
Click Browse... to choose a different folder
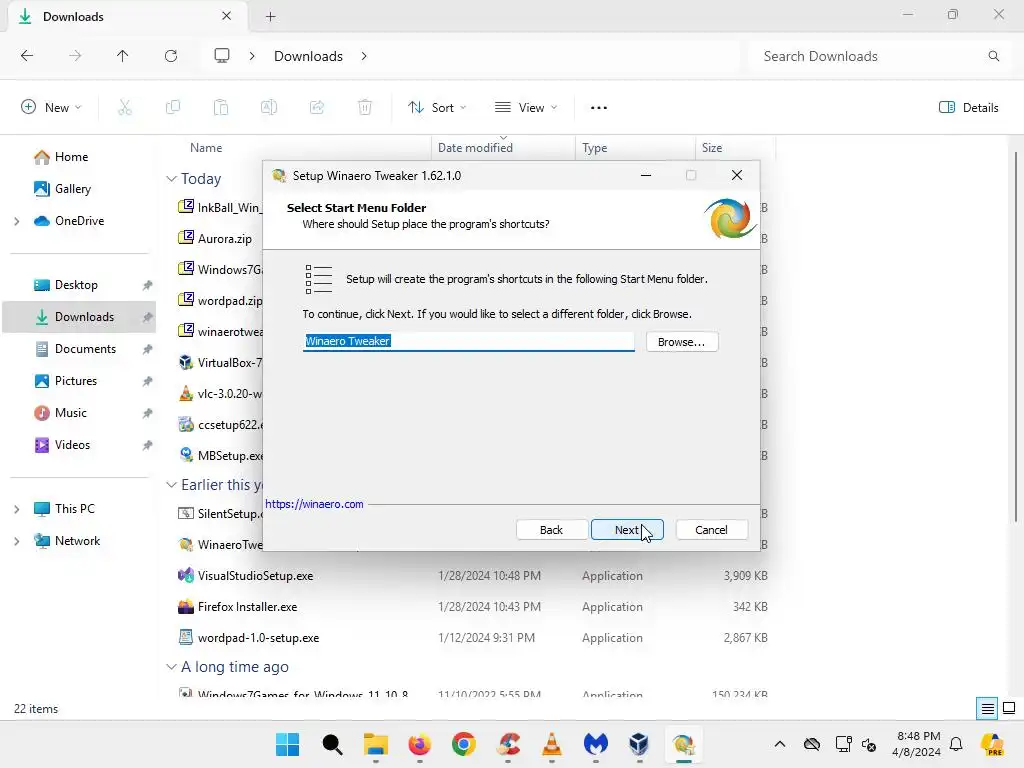point(682,342)
